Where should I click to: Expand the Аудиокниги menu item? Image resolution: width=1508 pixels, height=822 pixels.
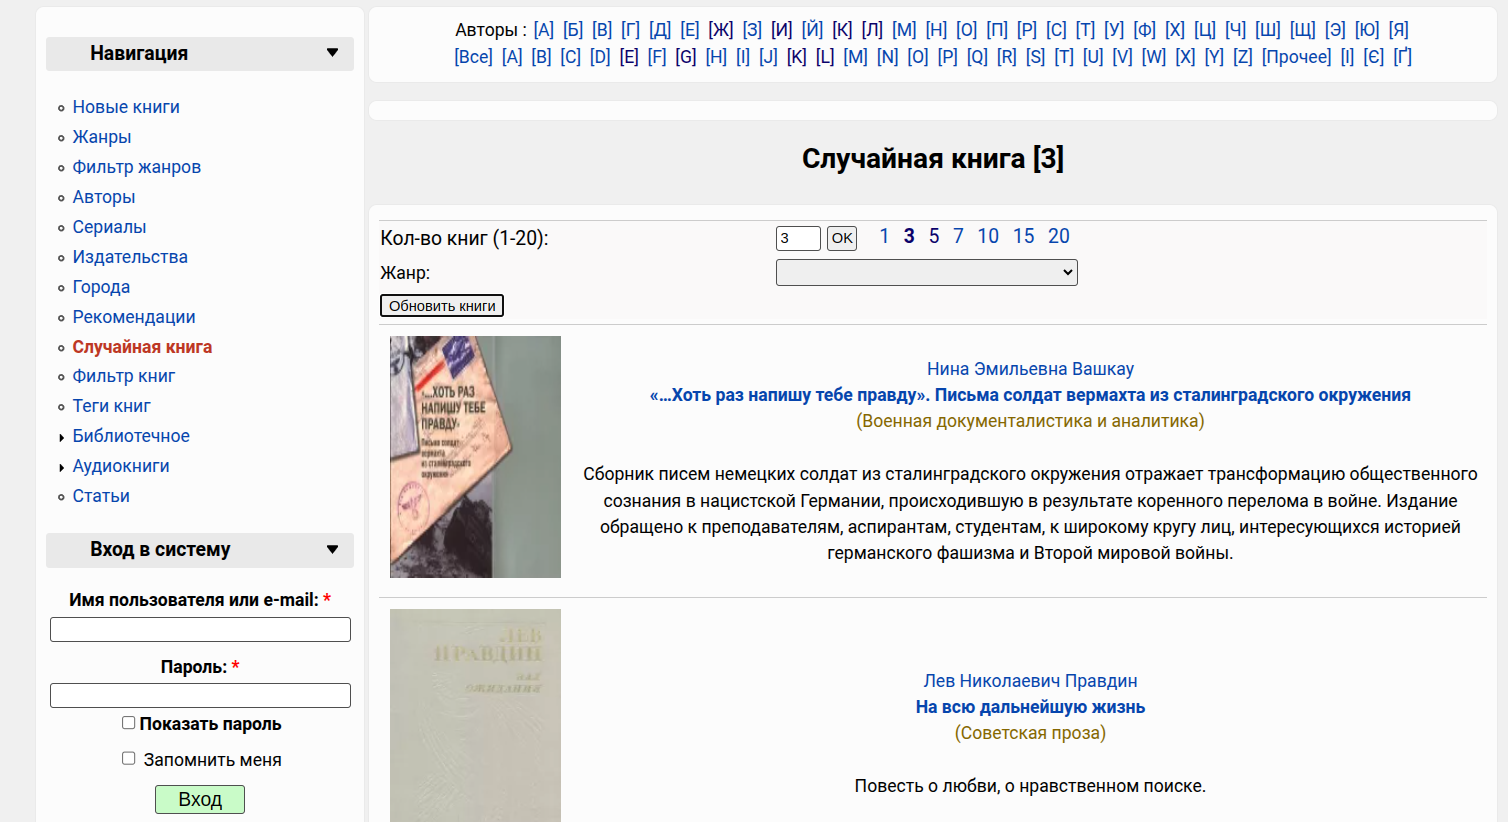point(62,467)
